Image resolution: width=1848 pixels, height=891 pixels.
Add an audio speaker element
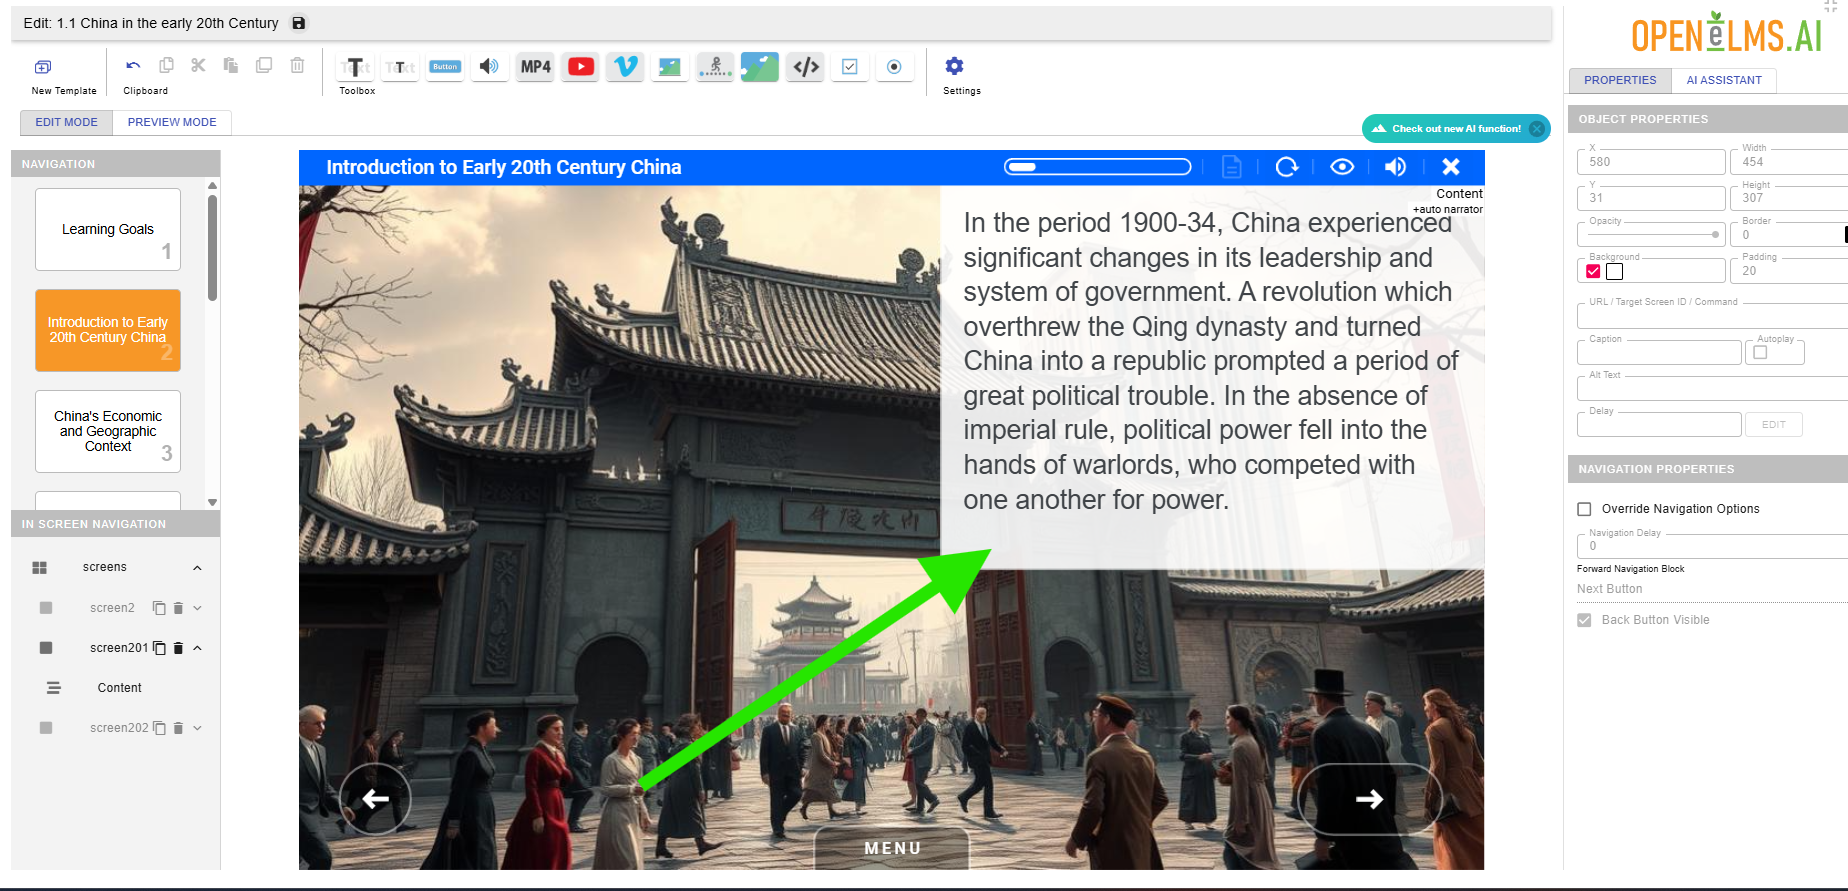pyautogui.click(x=489, y=67)
